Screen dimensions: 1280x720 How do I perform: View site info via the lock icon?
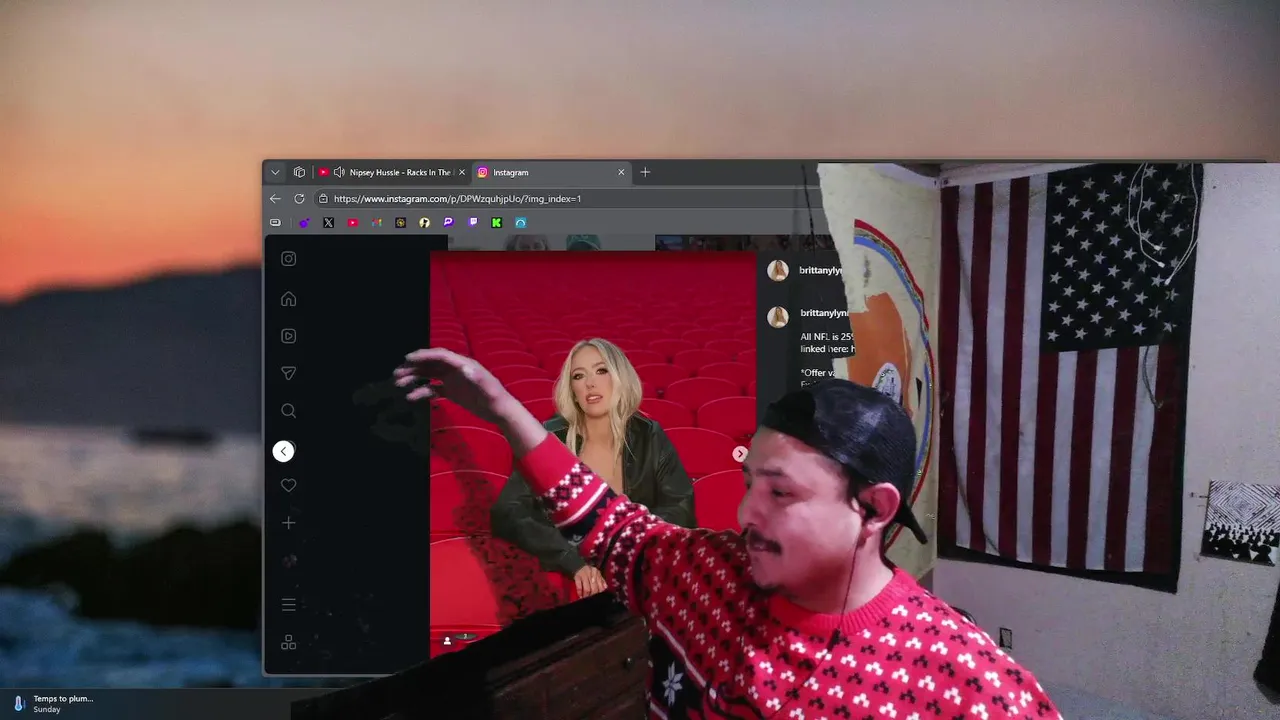point(323,198)
